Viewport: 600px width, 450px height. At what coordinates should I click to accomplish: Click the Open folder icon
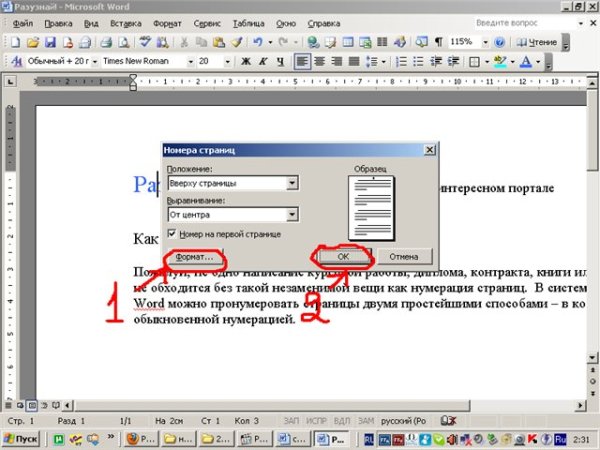(33, 42)
